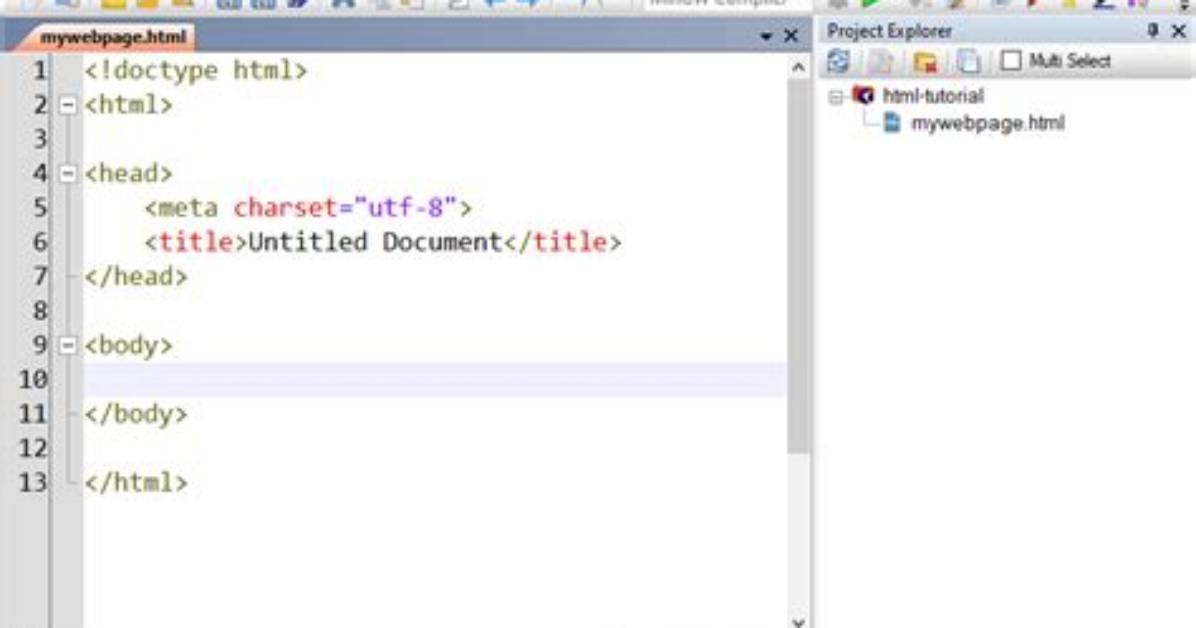Screen dimensions: 1196x628
Task: Click the remove folder icon in Project Explorer
Action: click(x=924, y=61)
